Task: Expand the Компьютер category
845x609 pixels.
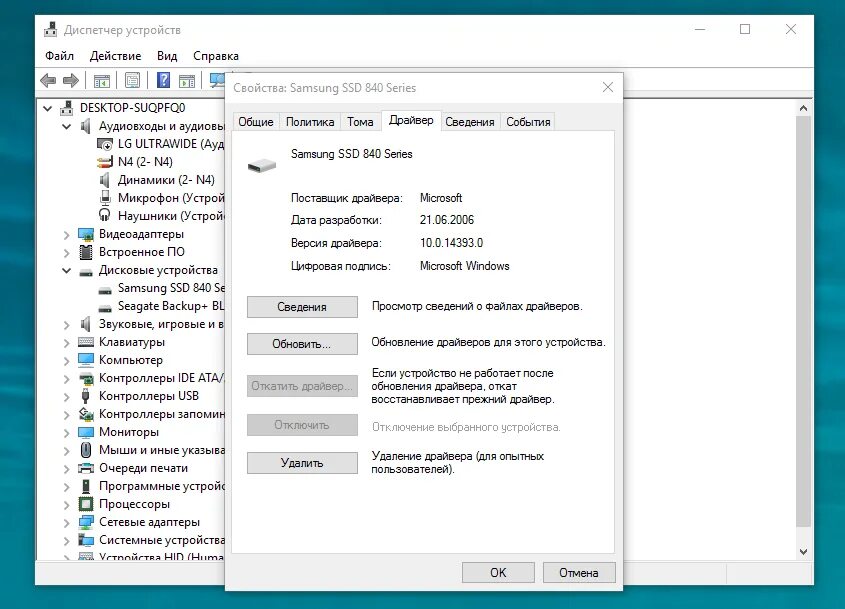Action: tap(66, 361)
